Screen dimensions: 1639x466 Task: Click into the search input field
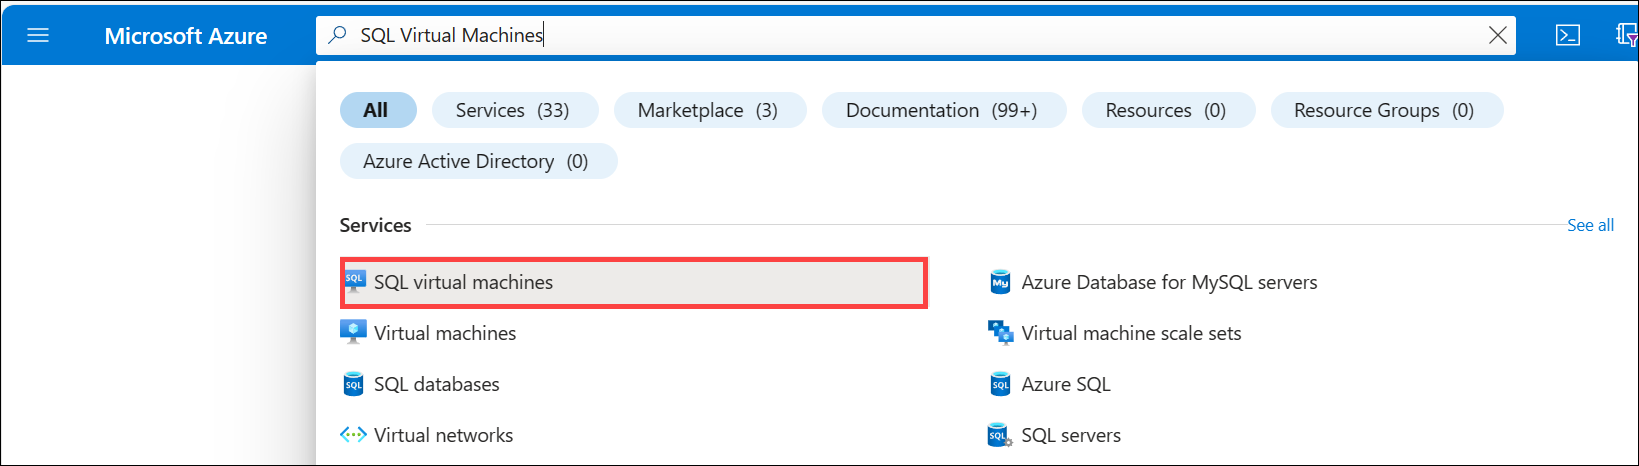[900, 36]
